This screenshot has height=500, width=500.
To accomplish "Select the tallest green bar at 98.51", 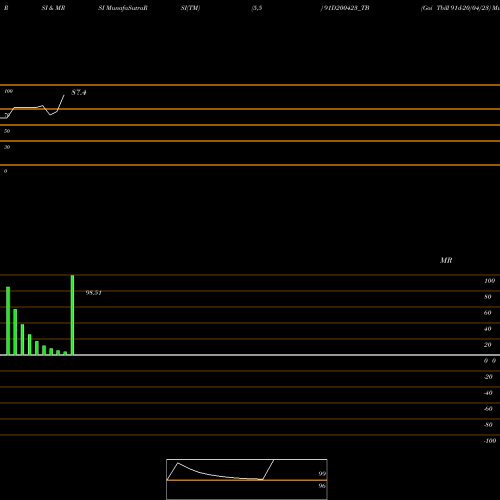I will 72,315.
